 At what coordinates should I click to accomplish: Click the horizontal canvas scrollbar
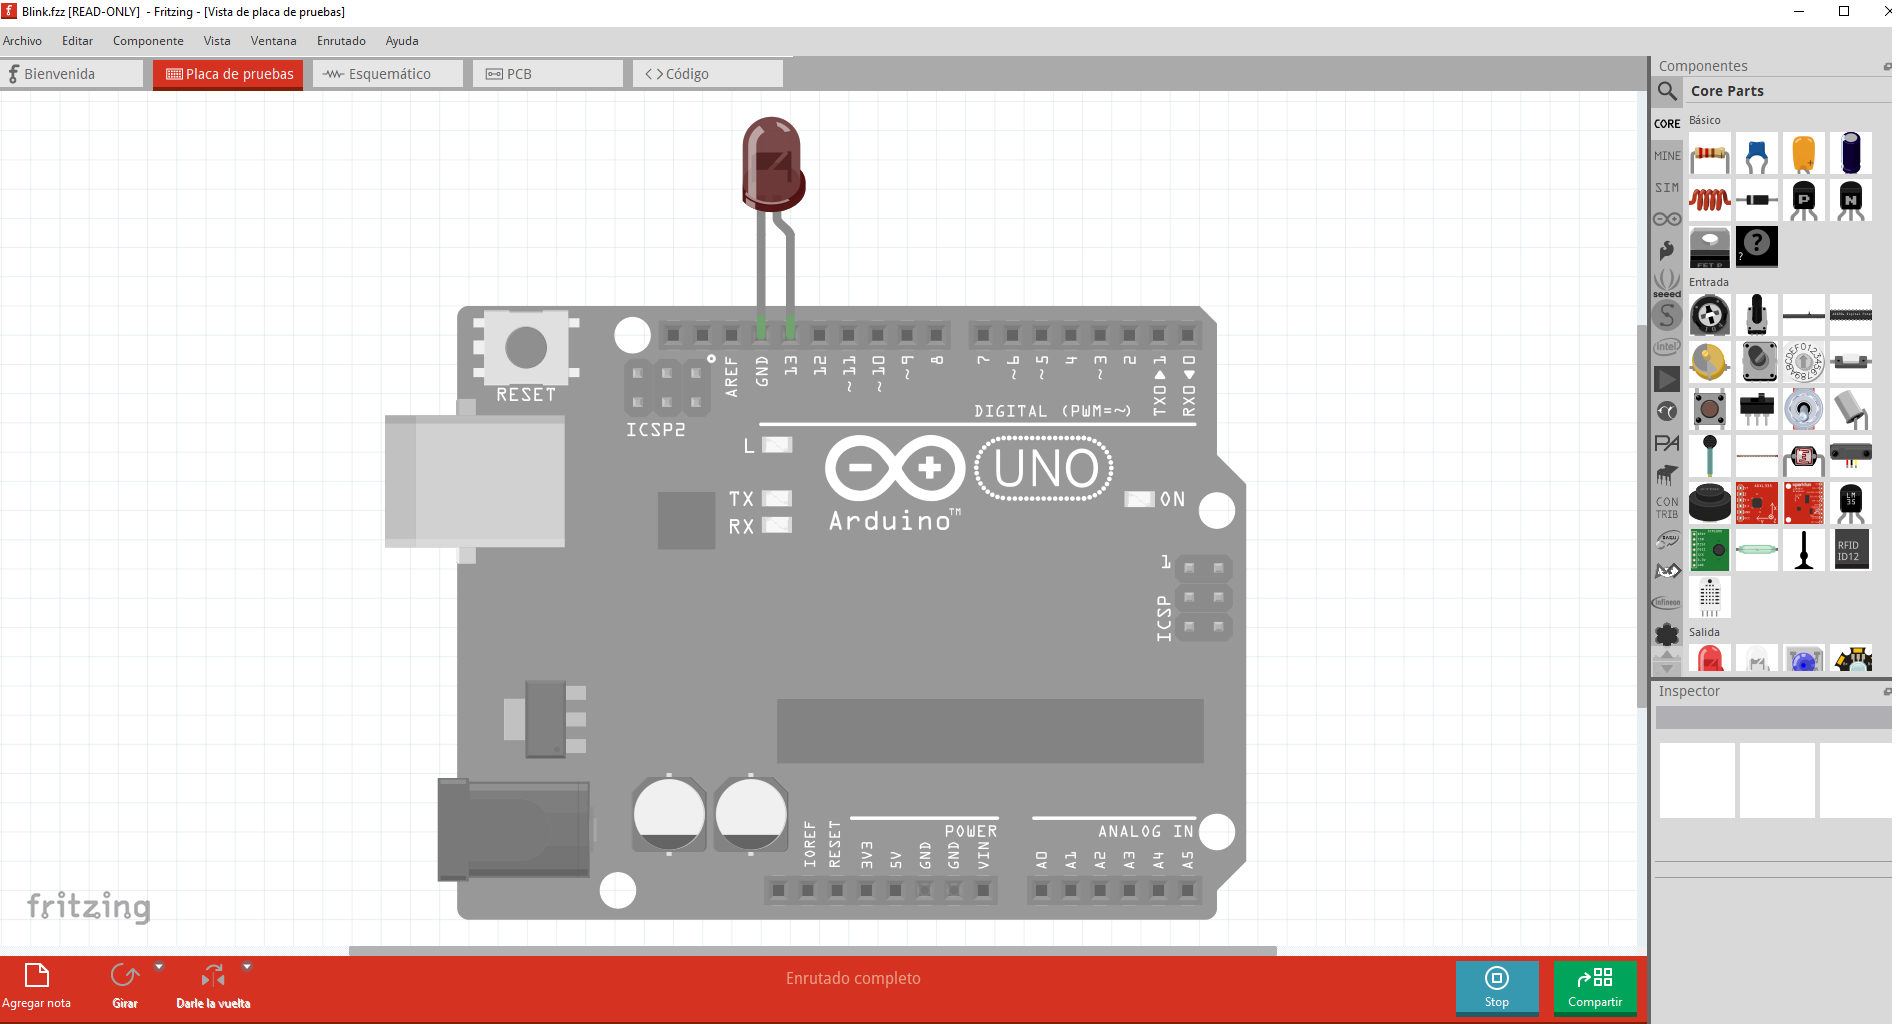[x=812, y=950]
